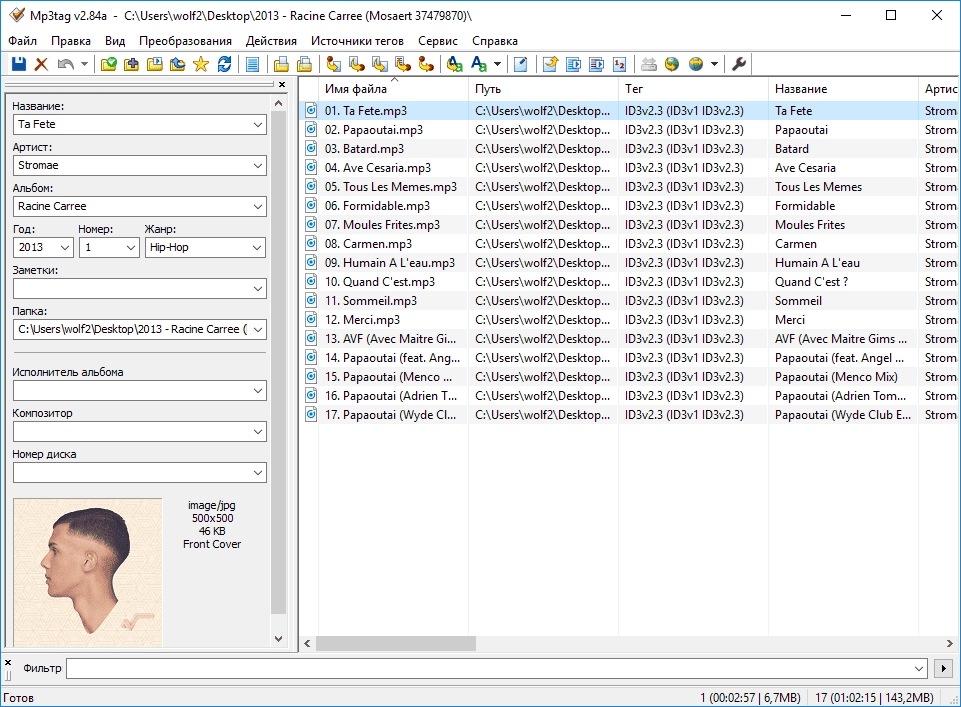The width and height of the screenshot is (961, 707).
Task: Click the folder icon with plus sign
Action: 131,64
